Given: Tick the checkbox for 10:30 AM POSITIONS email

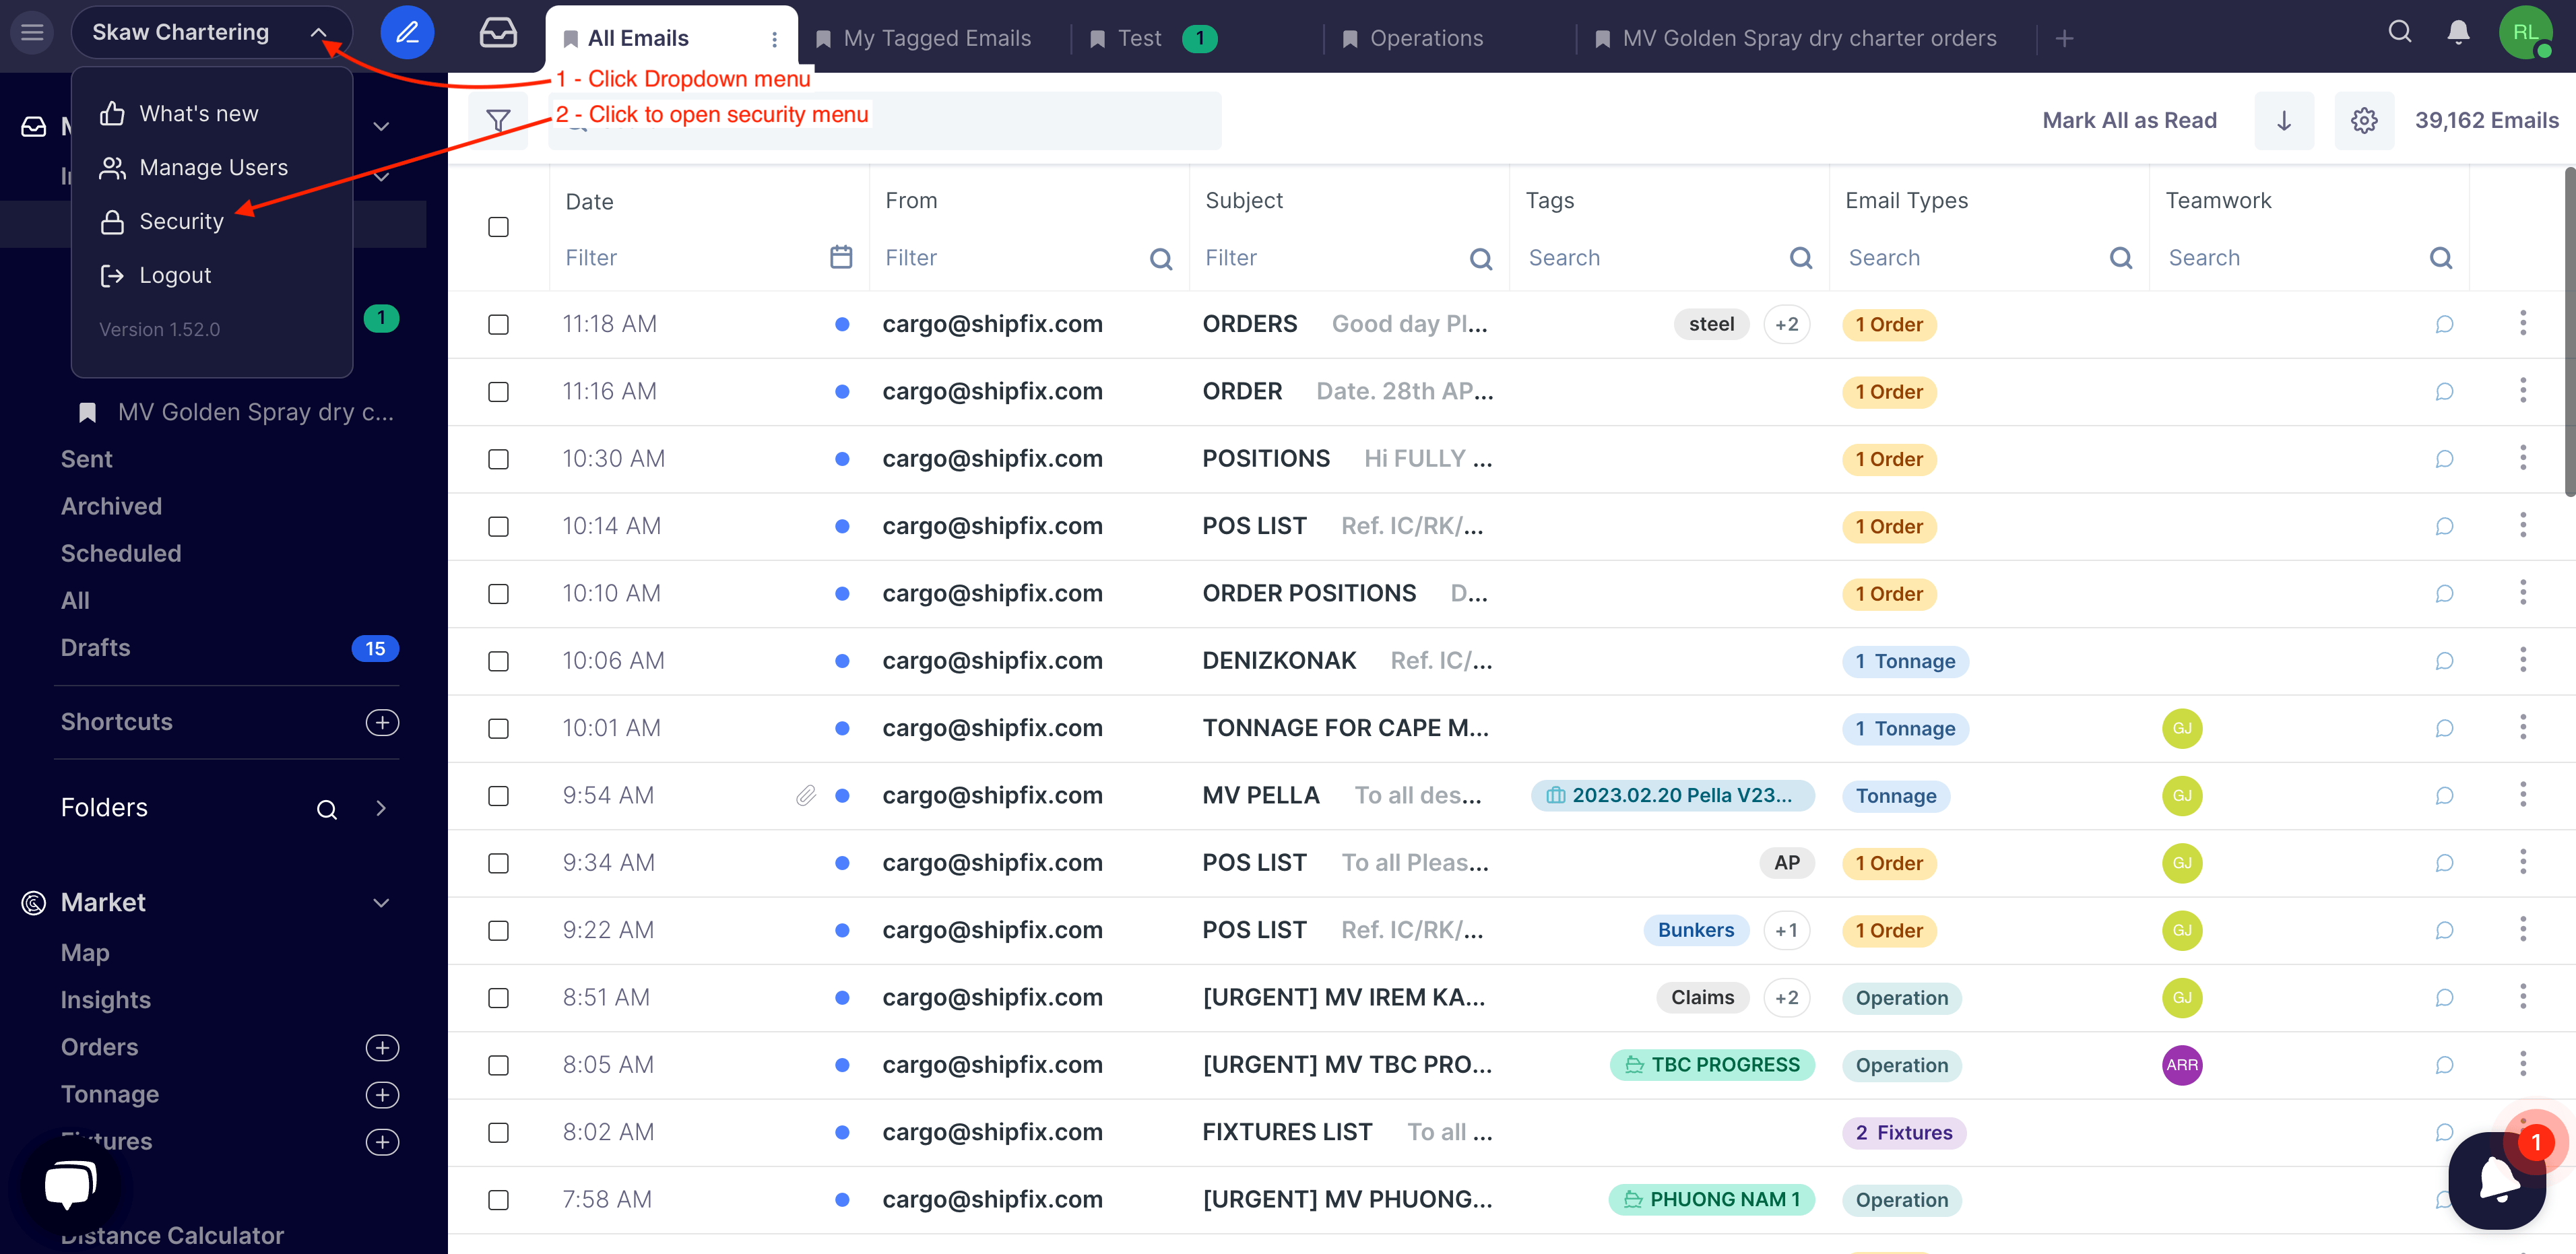Looking at the screenshot, I should pos(497,459).
